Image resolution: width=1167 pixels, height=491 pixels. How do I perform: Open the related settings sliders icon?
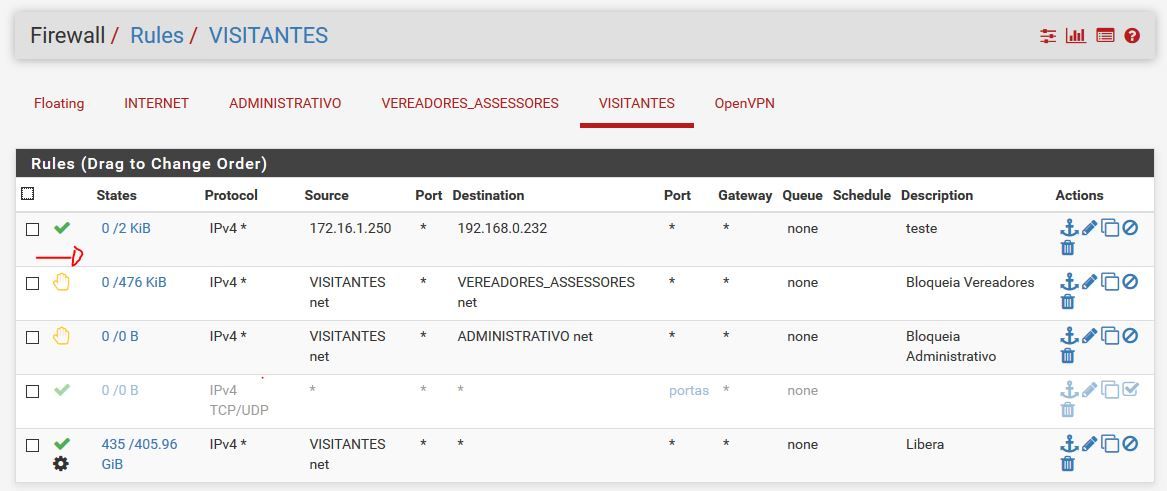tap(1047, 36)
